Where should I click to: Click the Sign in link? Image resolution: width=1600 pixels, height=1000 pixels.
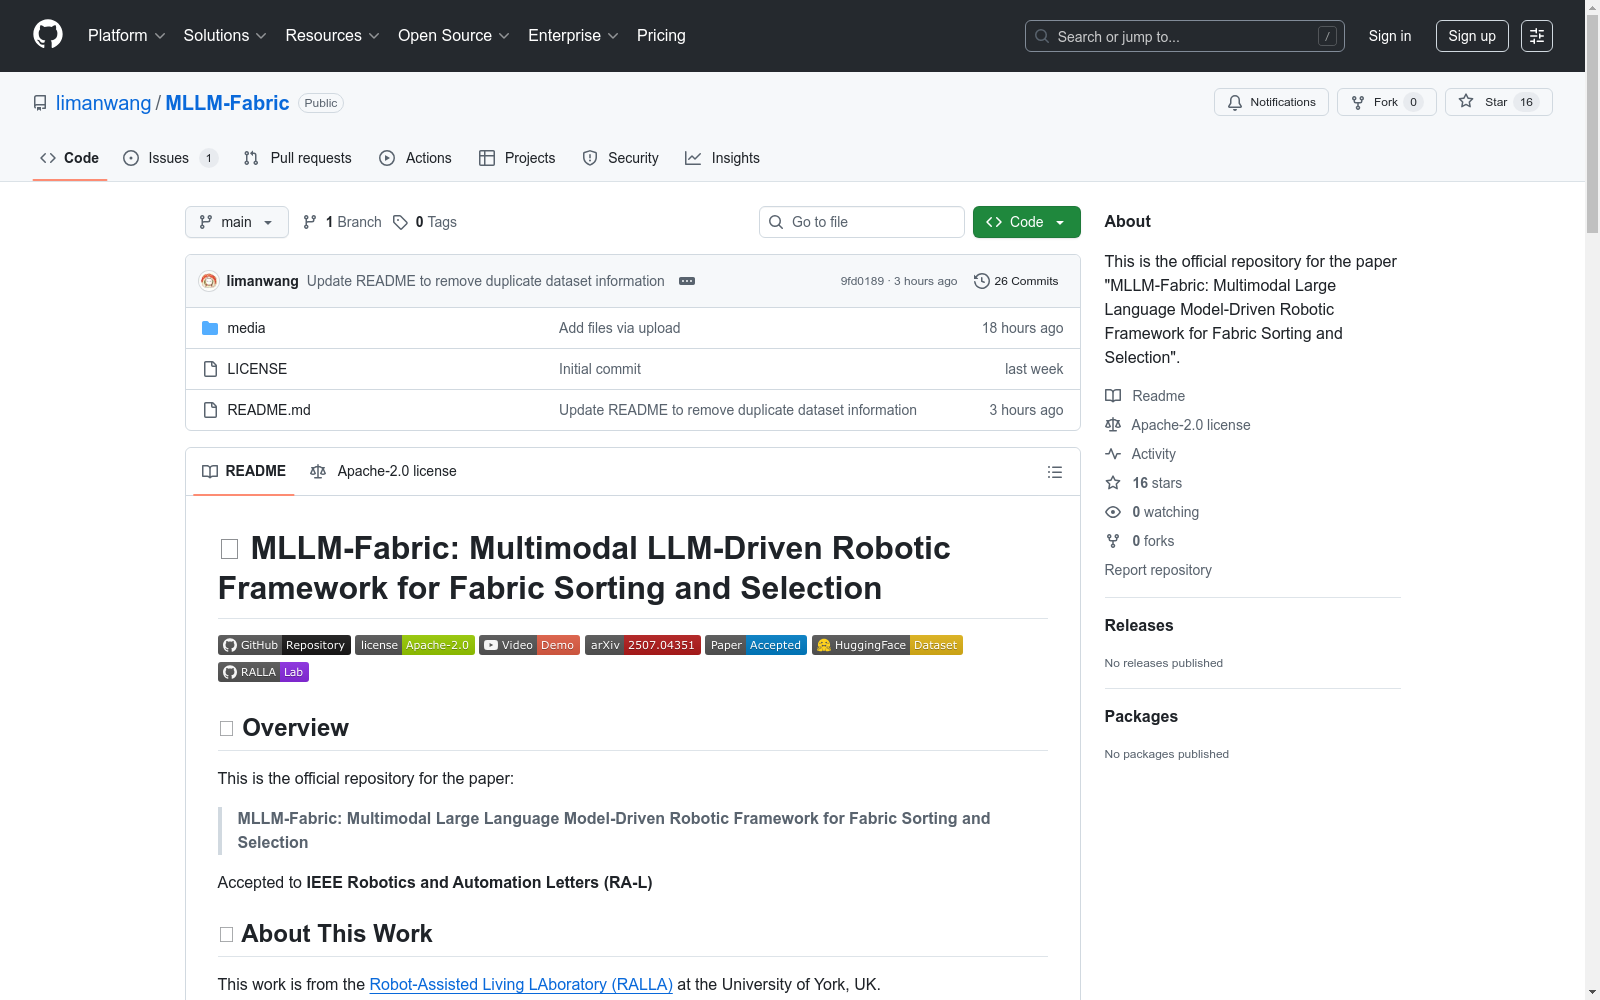[1390, 36]
